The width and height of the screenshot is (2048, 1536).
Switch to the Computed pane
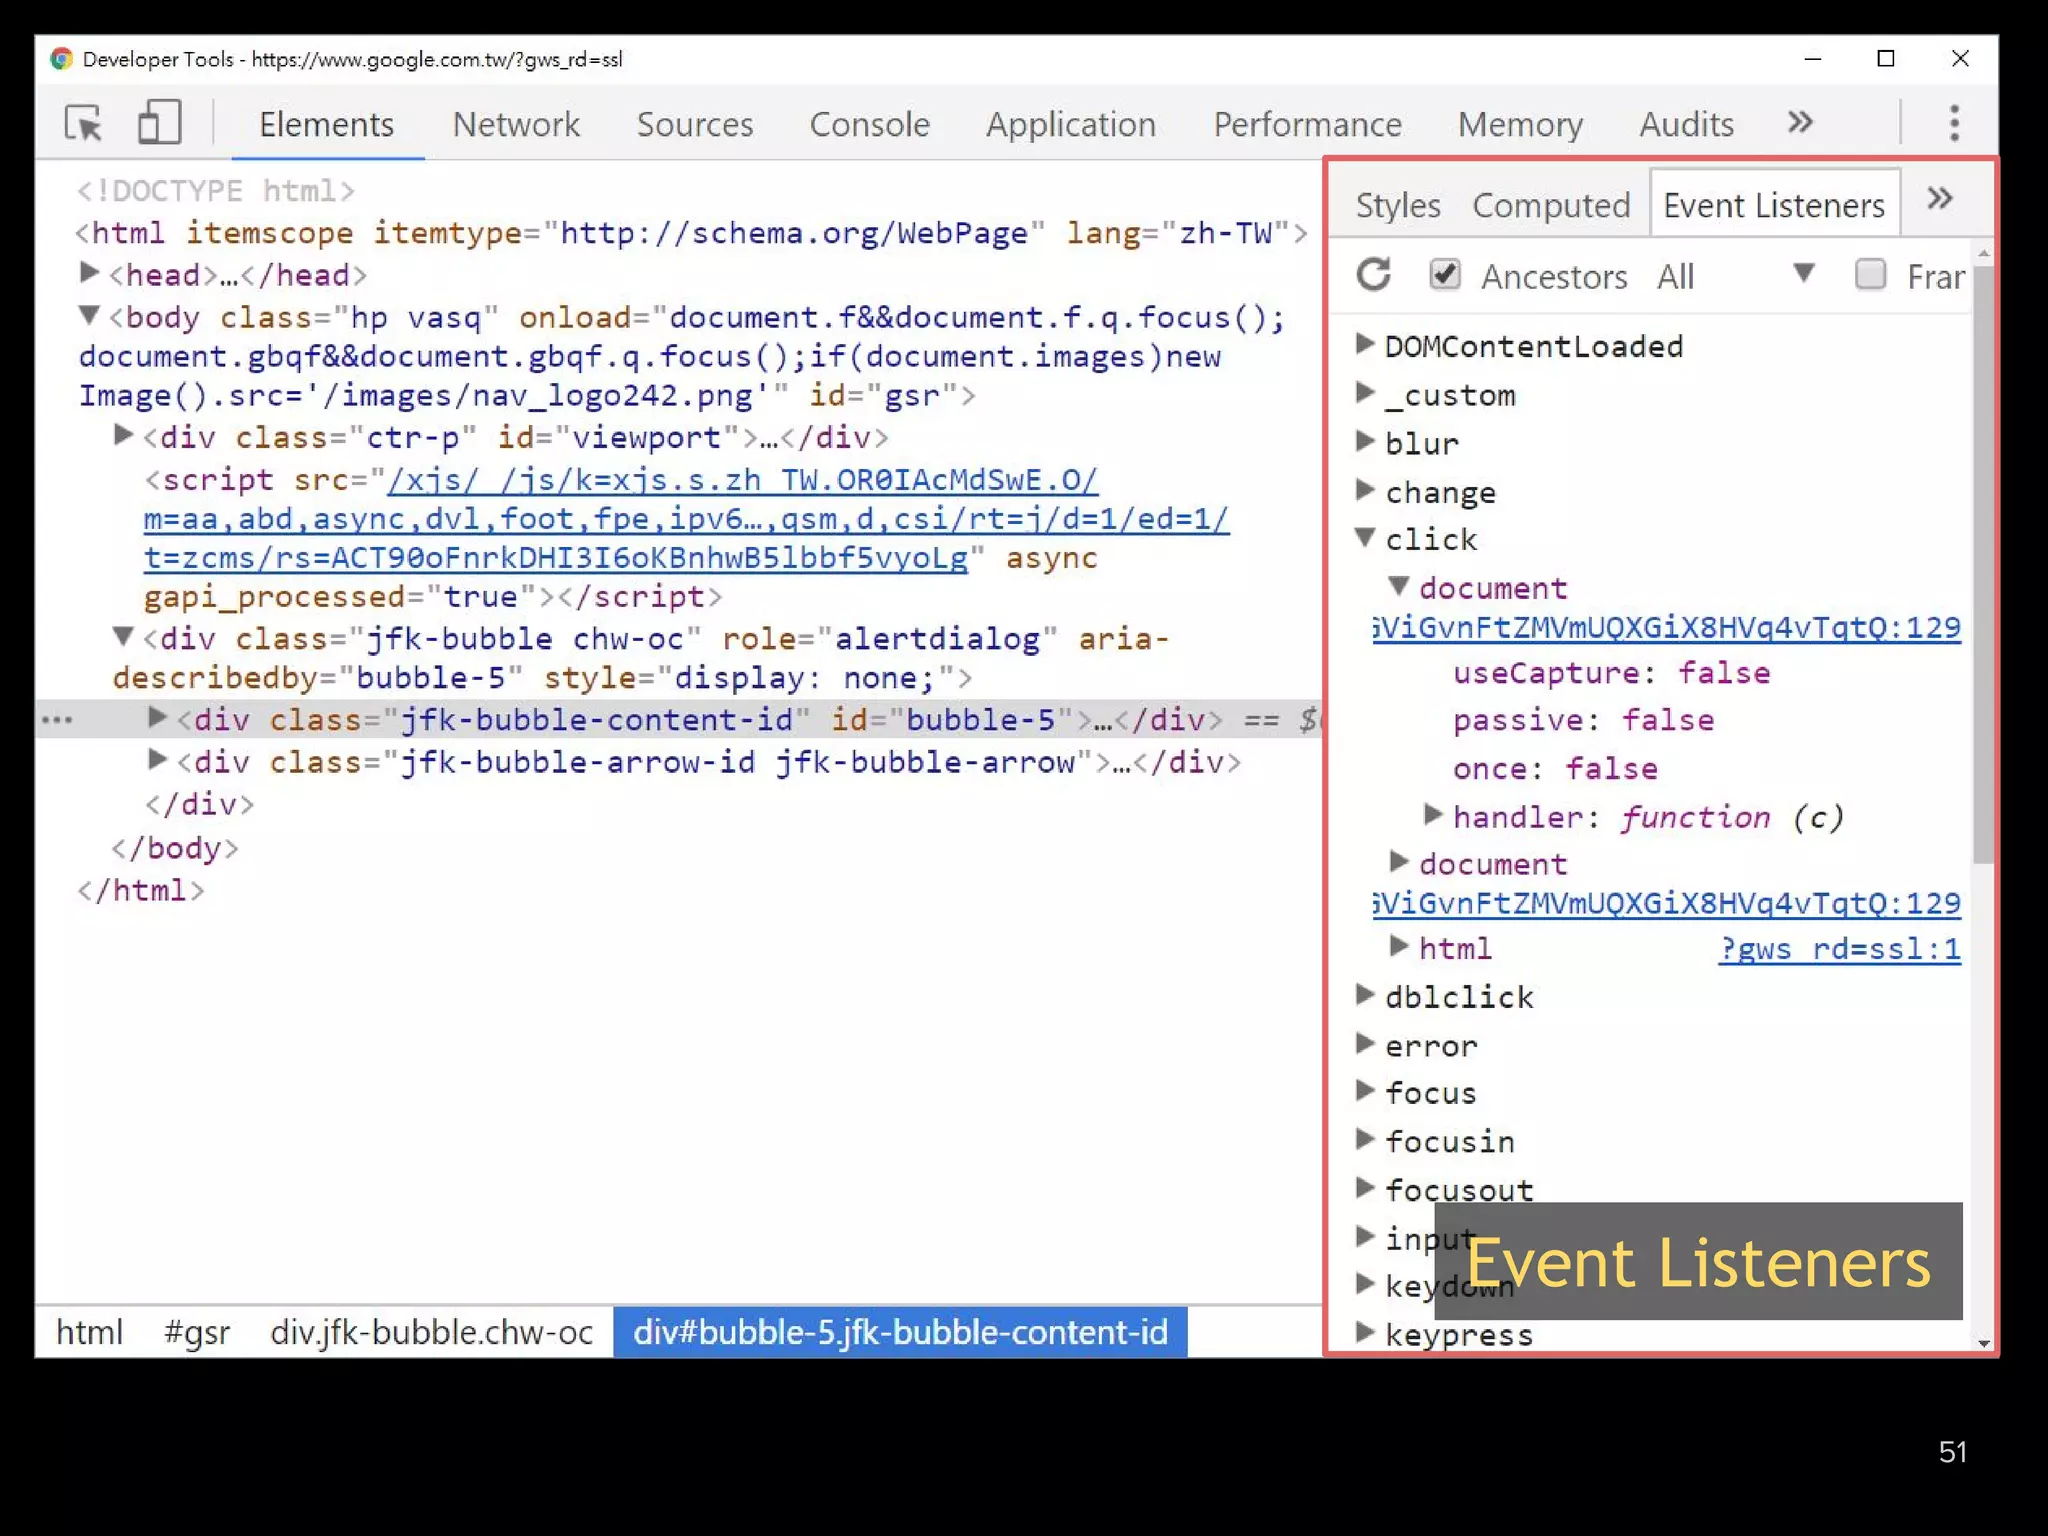1551,205
